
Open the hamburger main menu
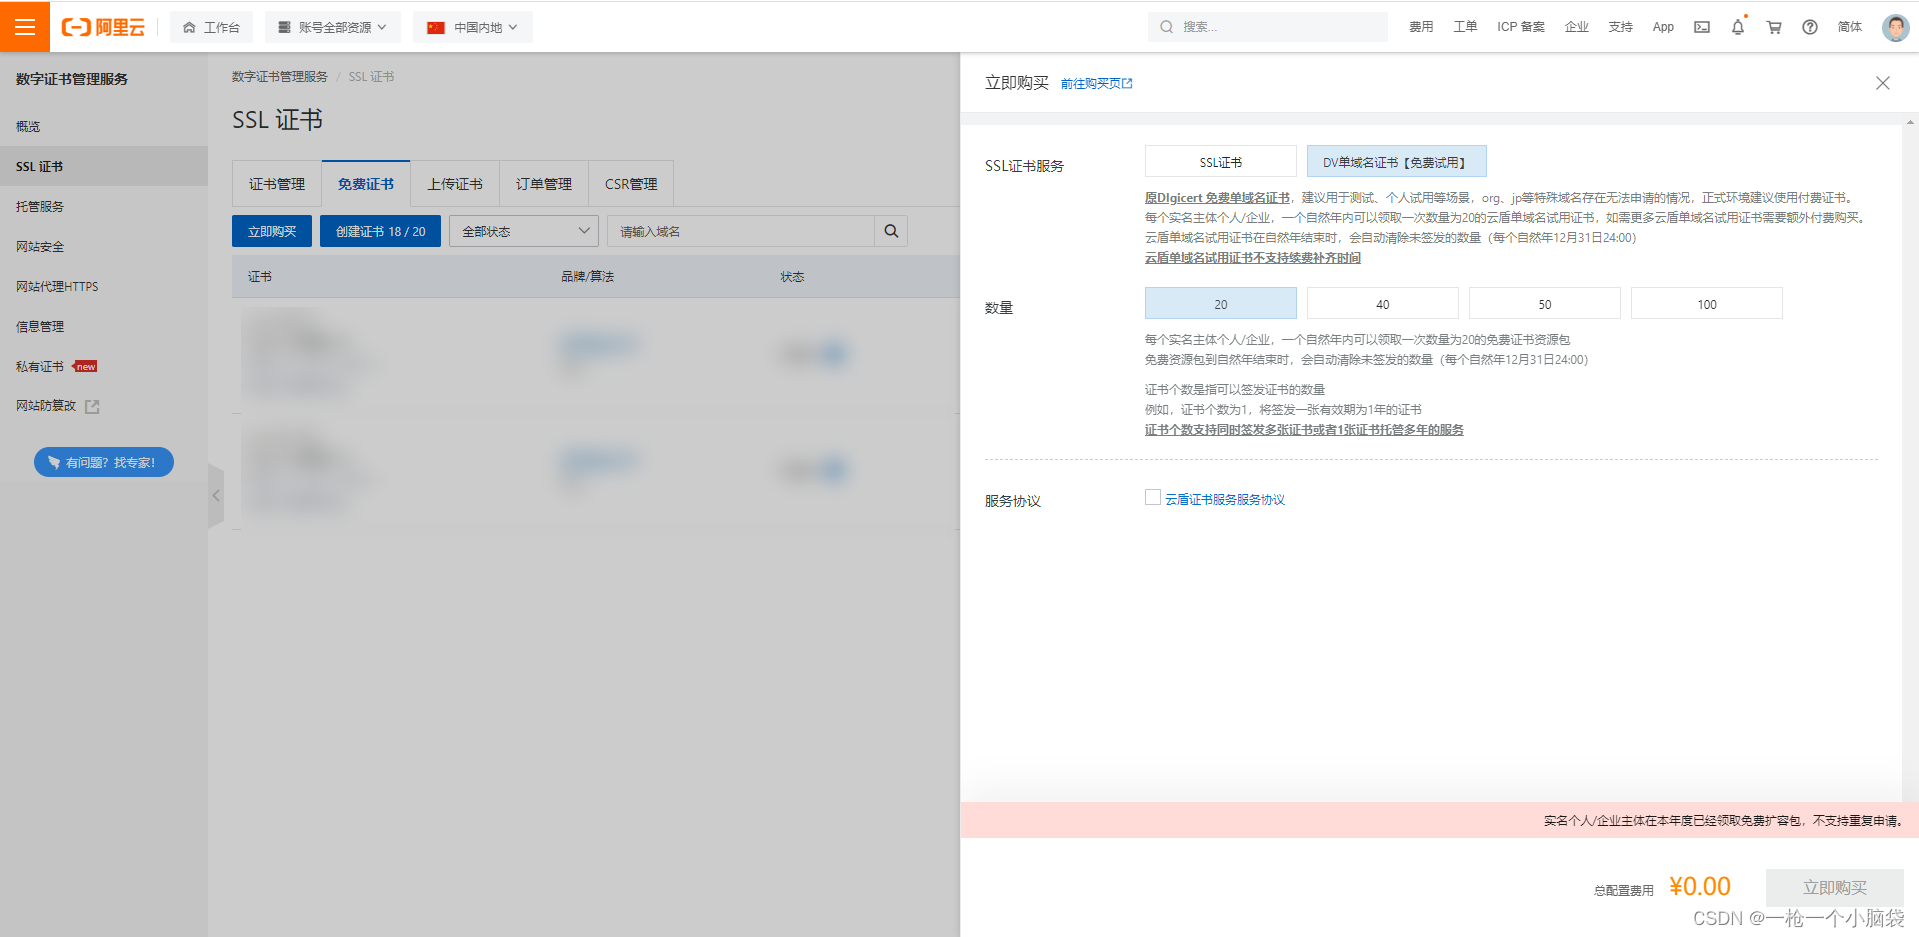(25, 27)
